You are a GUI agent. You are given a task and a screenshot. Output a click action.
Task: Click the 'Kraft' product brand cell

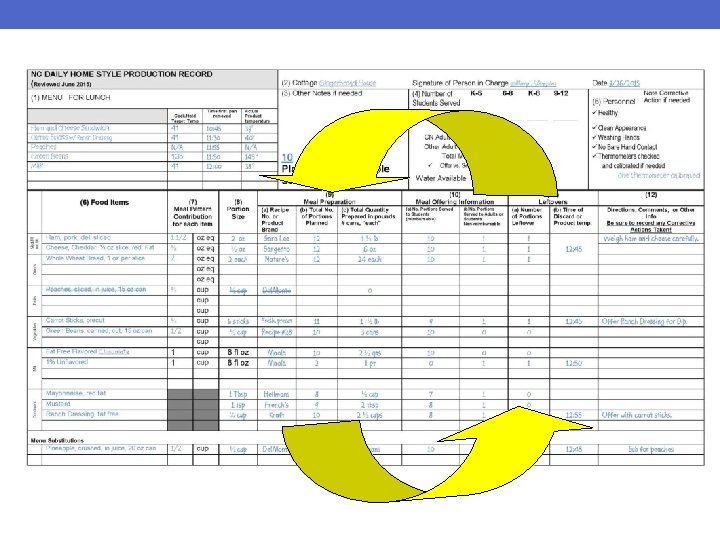(276, 415)
